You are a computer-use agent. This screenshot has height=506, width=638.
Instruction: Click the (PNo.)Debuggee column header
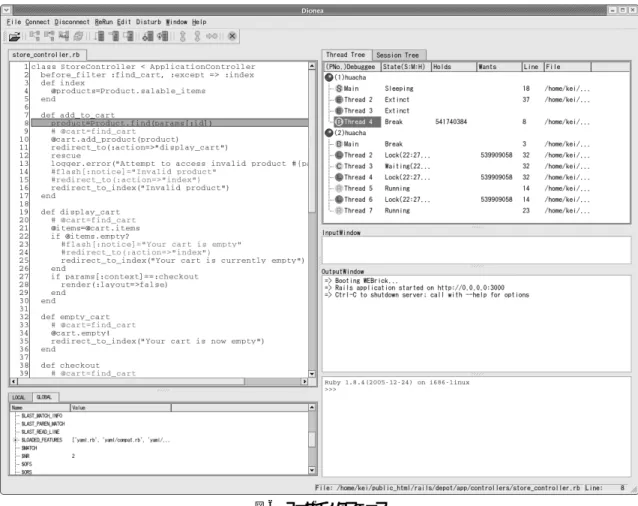coord(352,67)
